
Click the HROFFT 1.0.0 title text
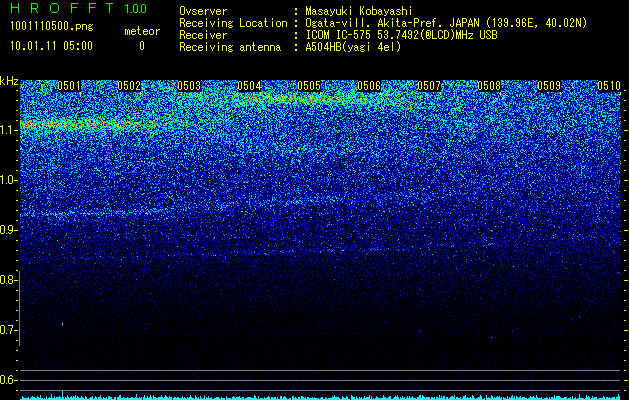click(x=79, y=8)
